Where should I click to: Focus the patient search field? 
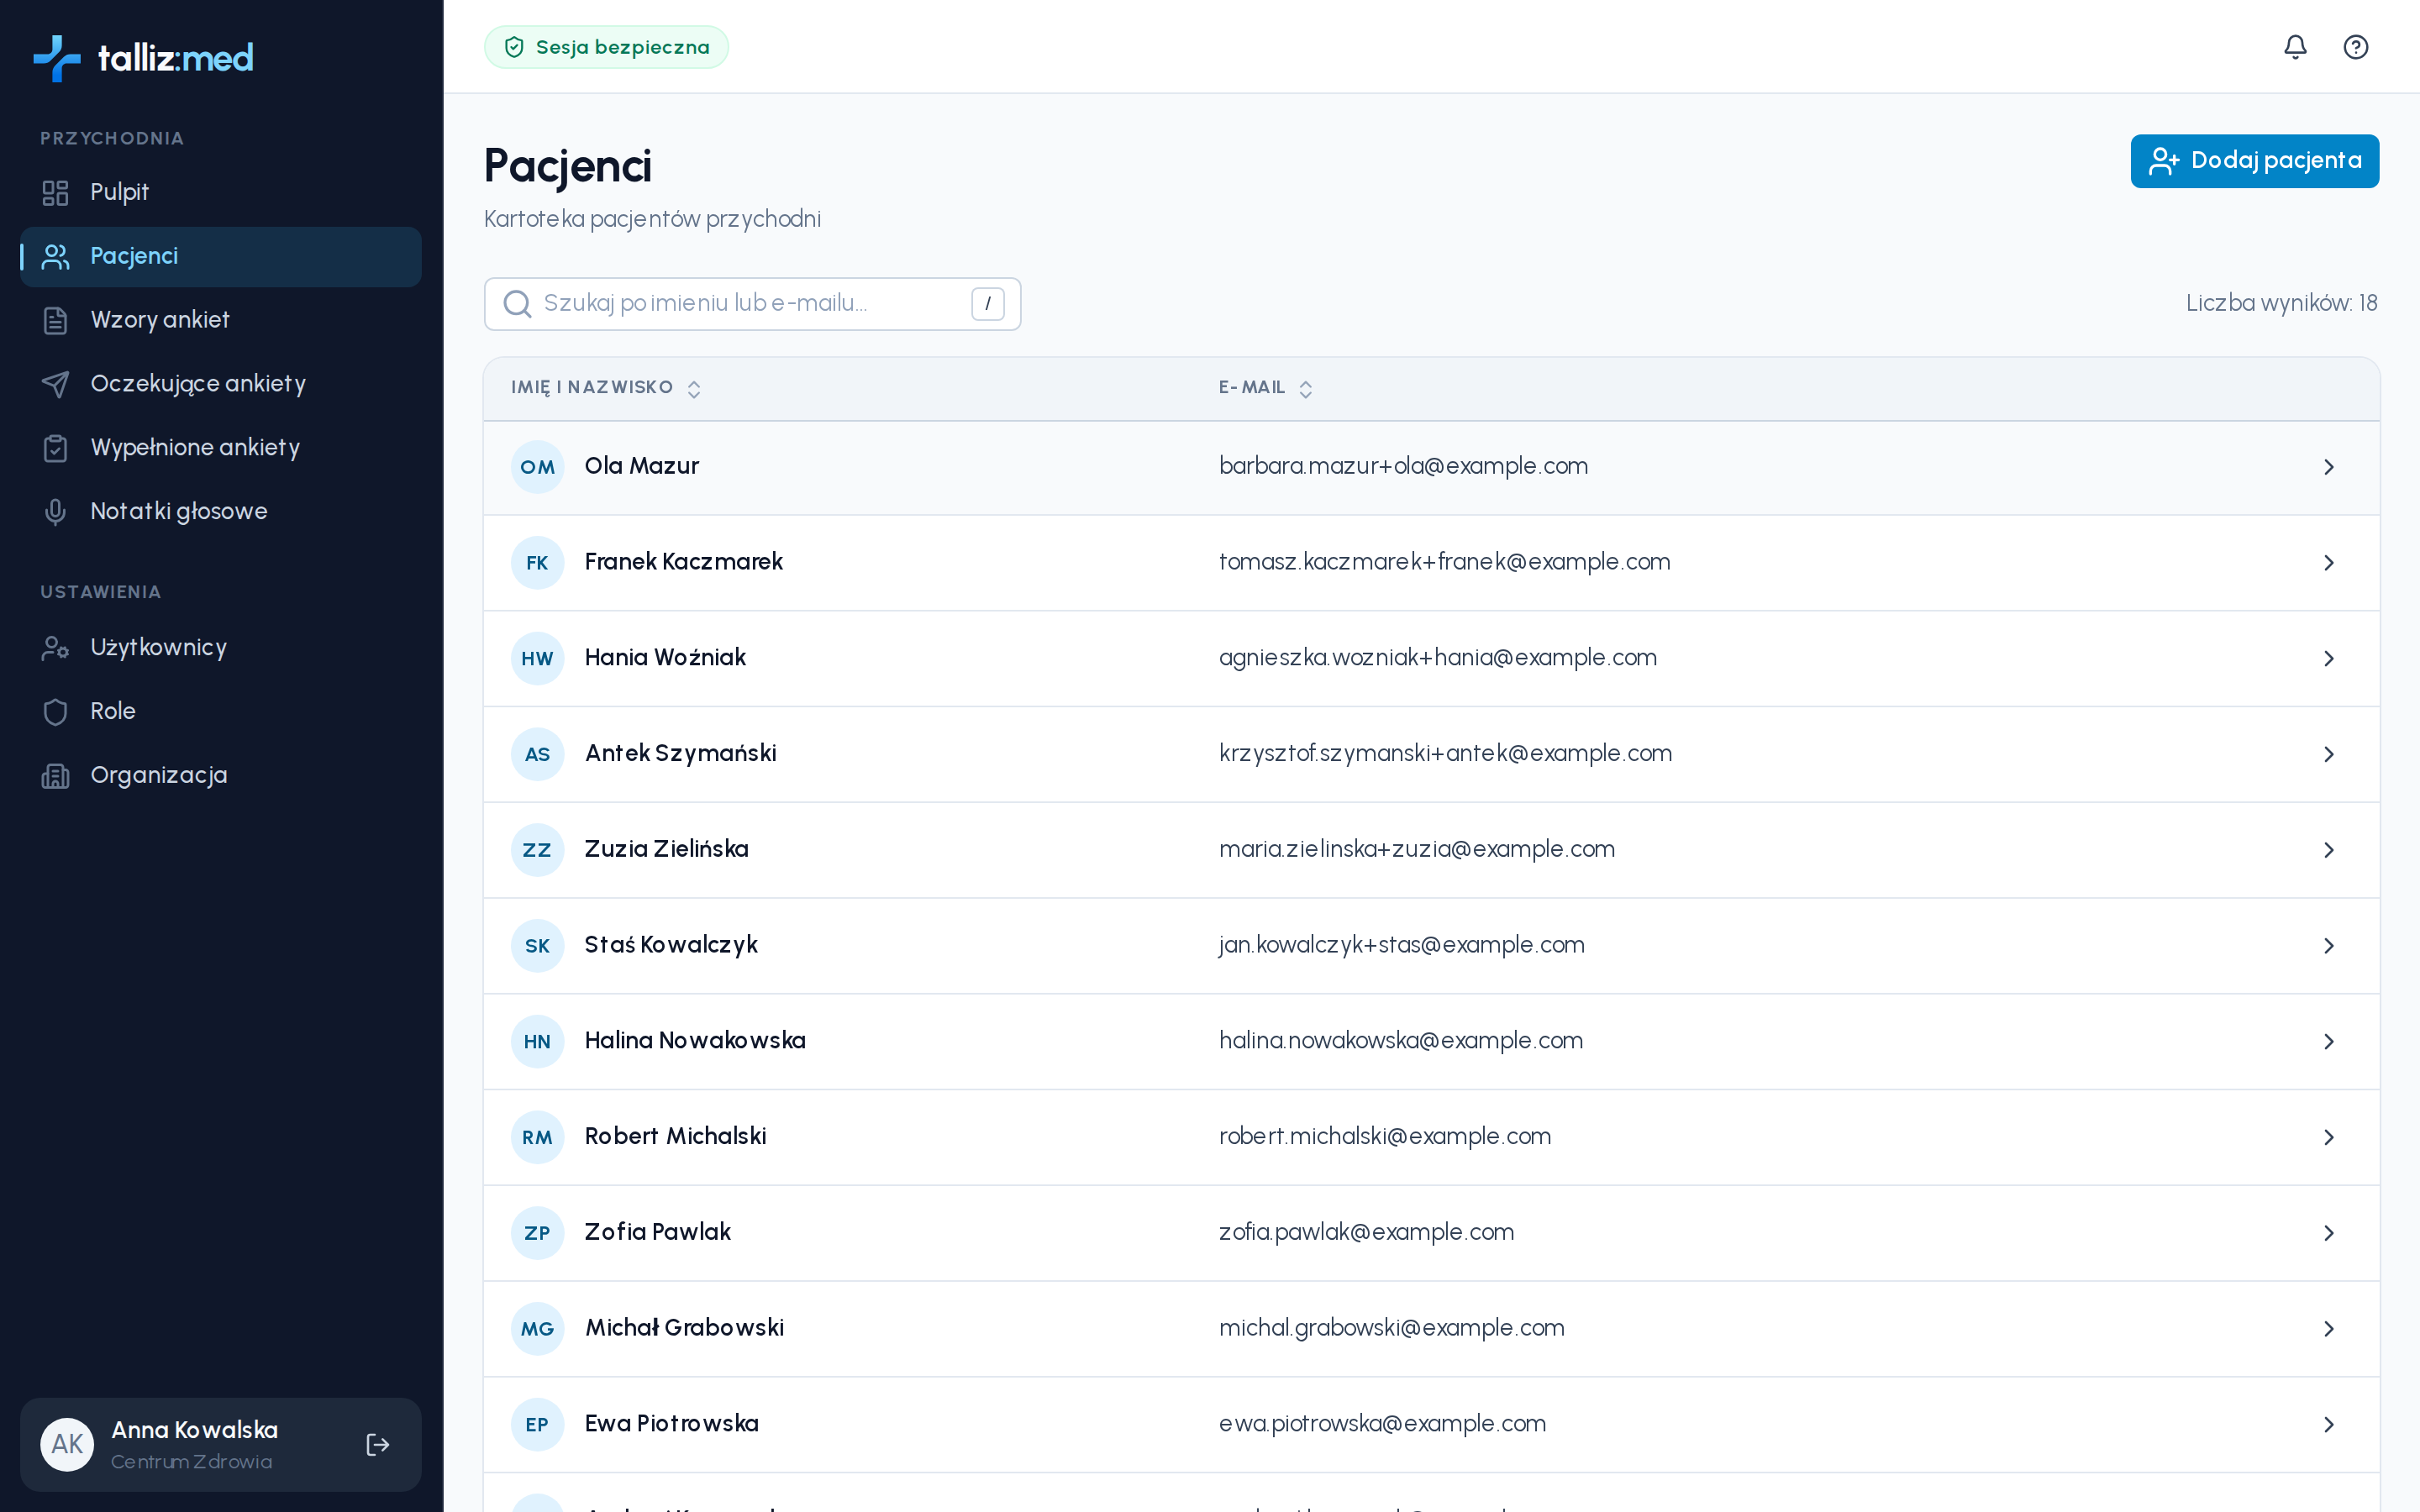[x=752, y=304]
